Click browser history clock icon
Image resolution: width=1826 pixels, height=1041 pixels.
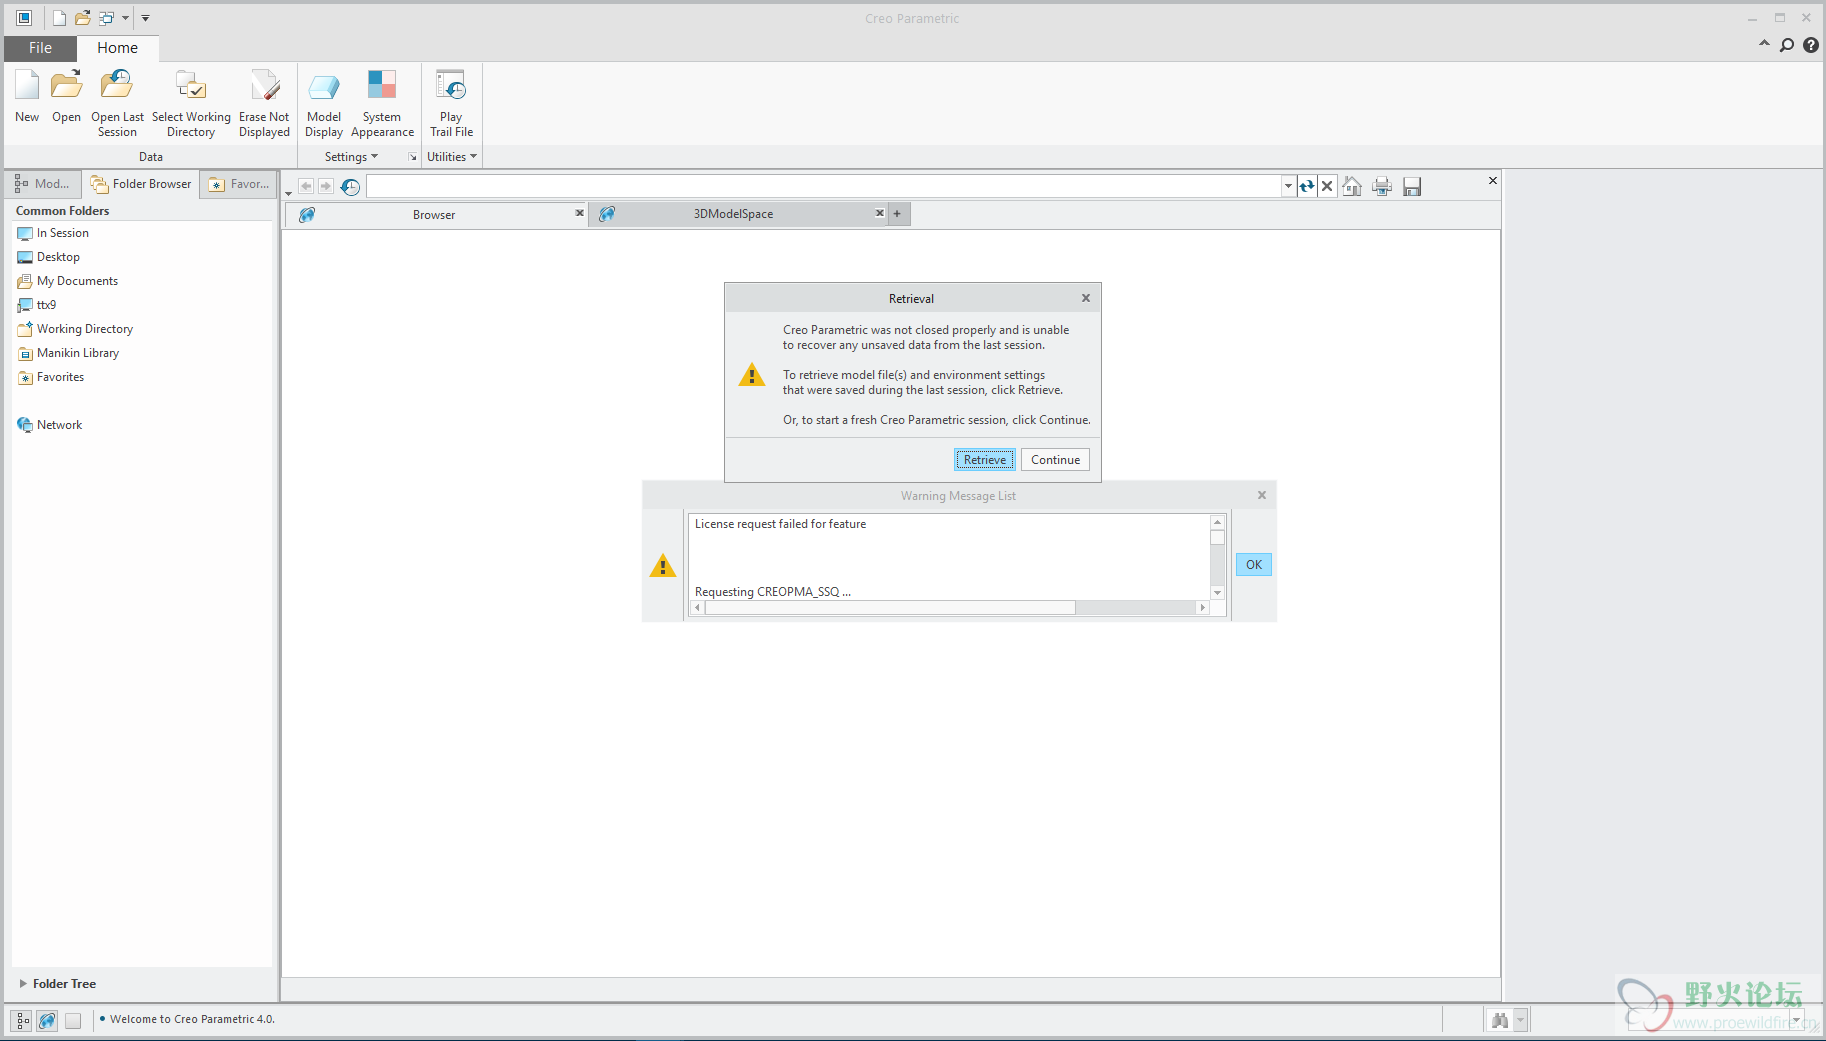[x=350, y=187]
